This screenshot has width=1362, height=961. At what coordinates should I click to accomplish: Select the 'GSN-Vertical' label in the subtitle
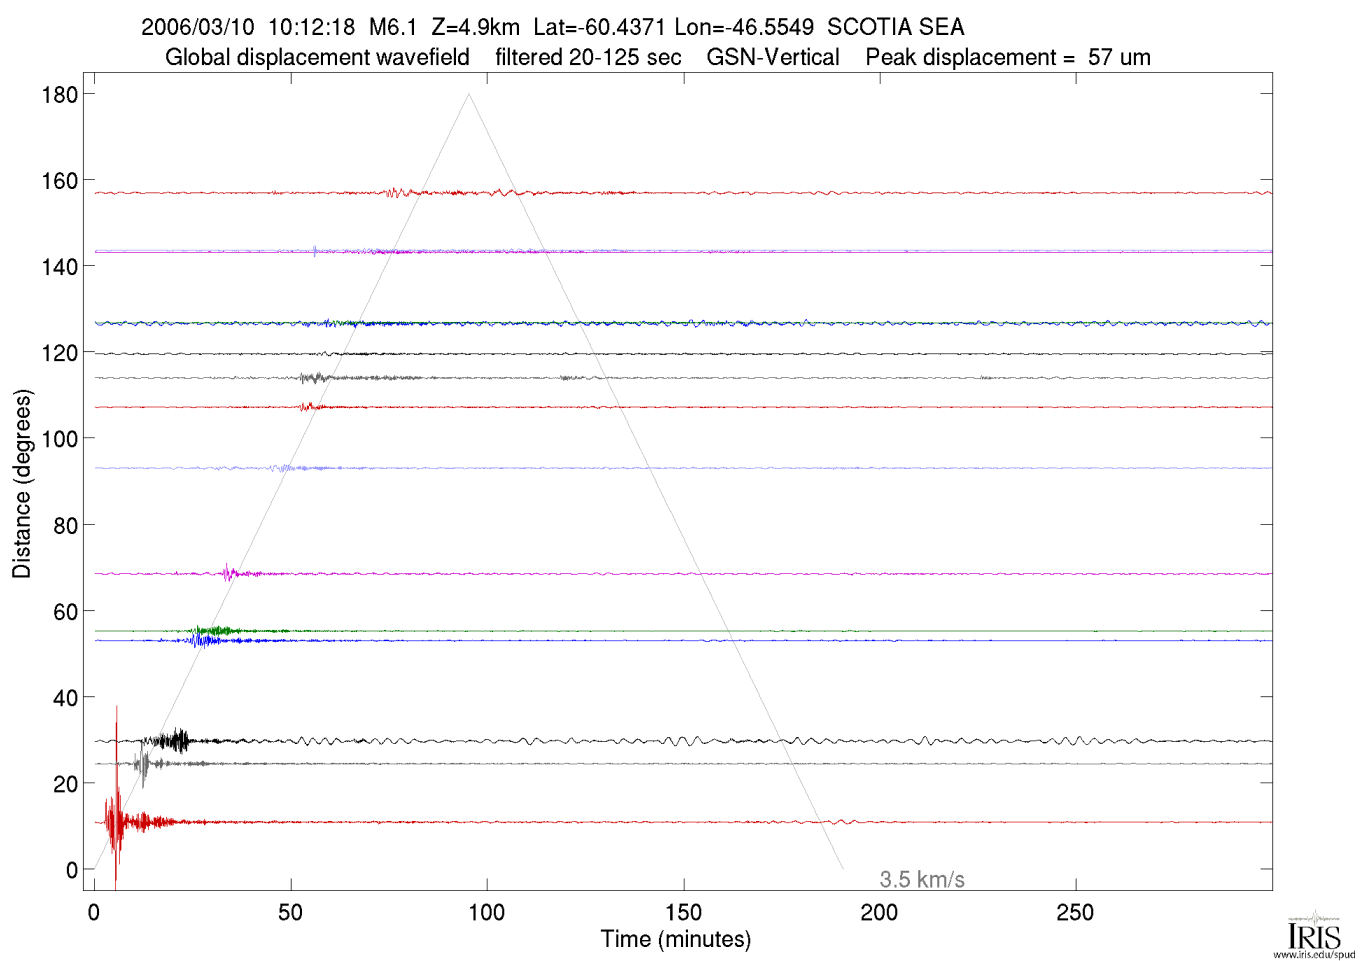pos(772,57)
